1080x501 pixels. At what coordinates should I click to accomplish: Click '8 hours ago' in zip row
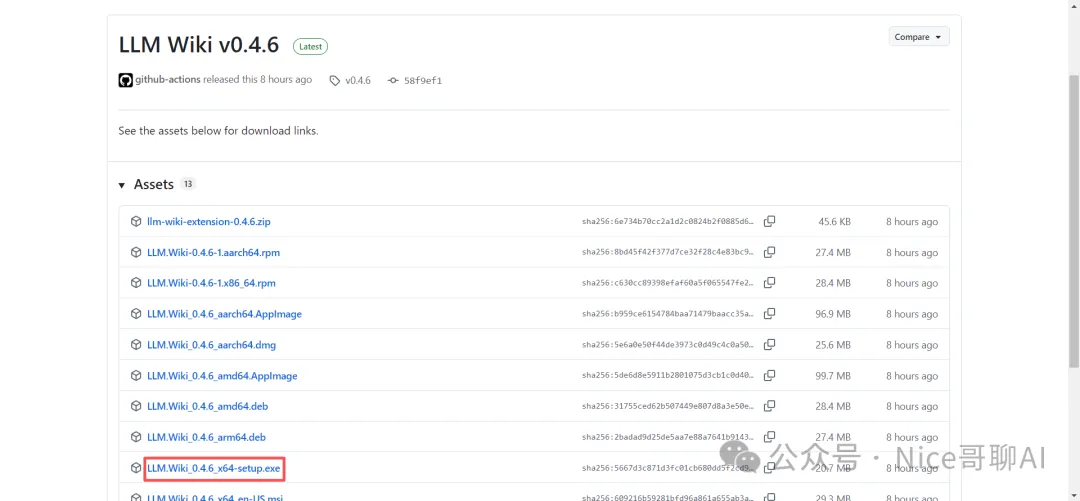(912, 222)
